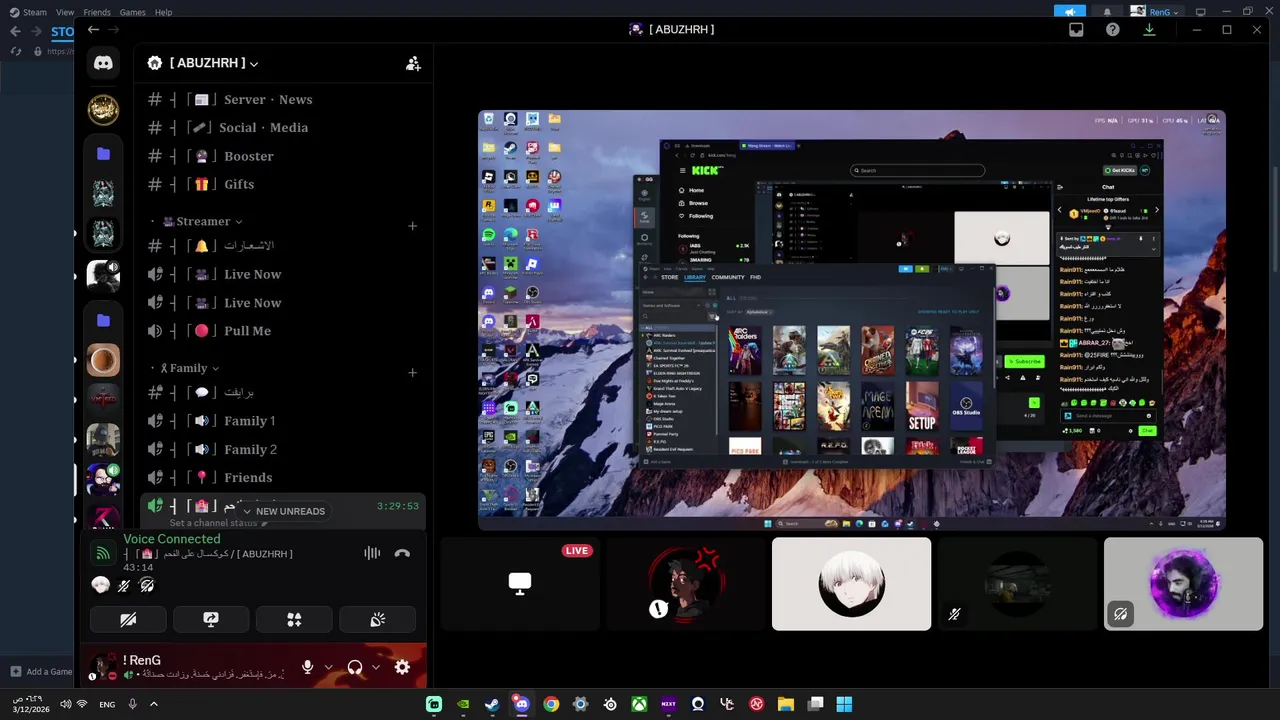This screenshot has width=1280, height=720.
Task: Open Steam Add a Game link
Action: click(x=41, y=672)
